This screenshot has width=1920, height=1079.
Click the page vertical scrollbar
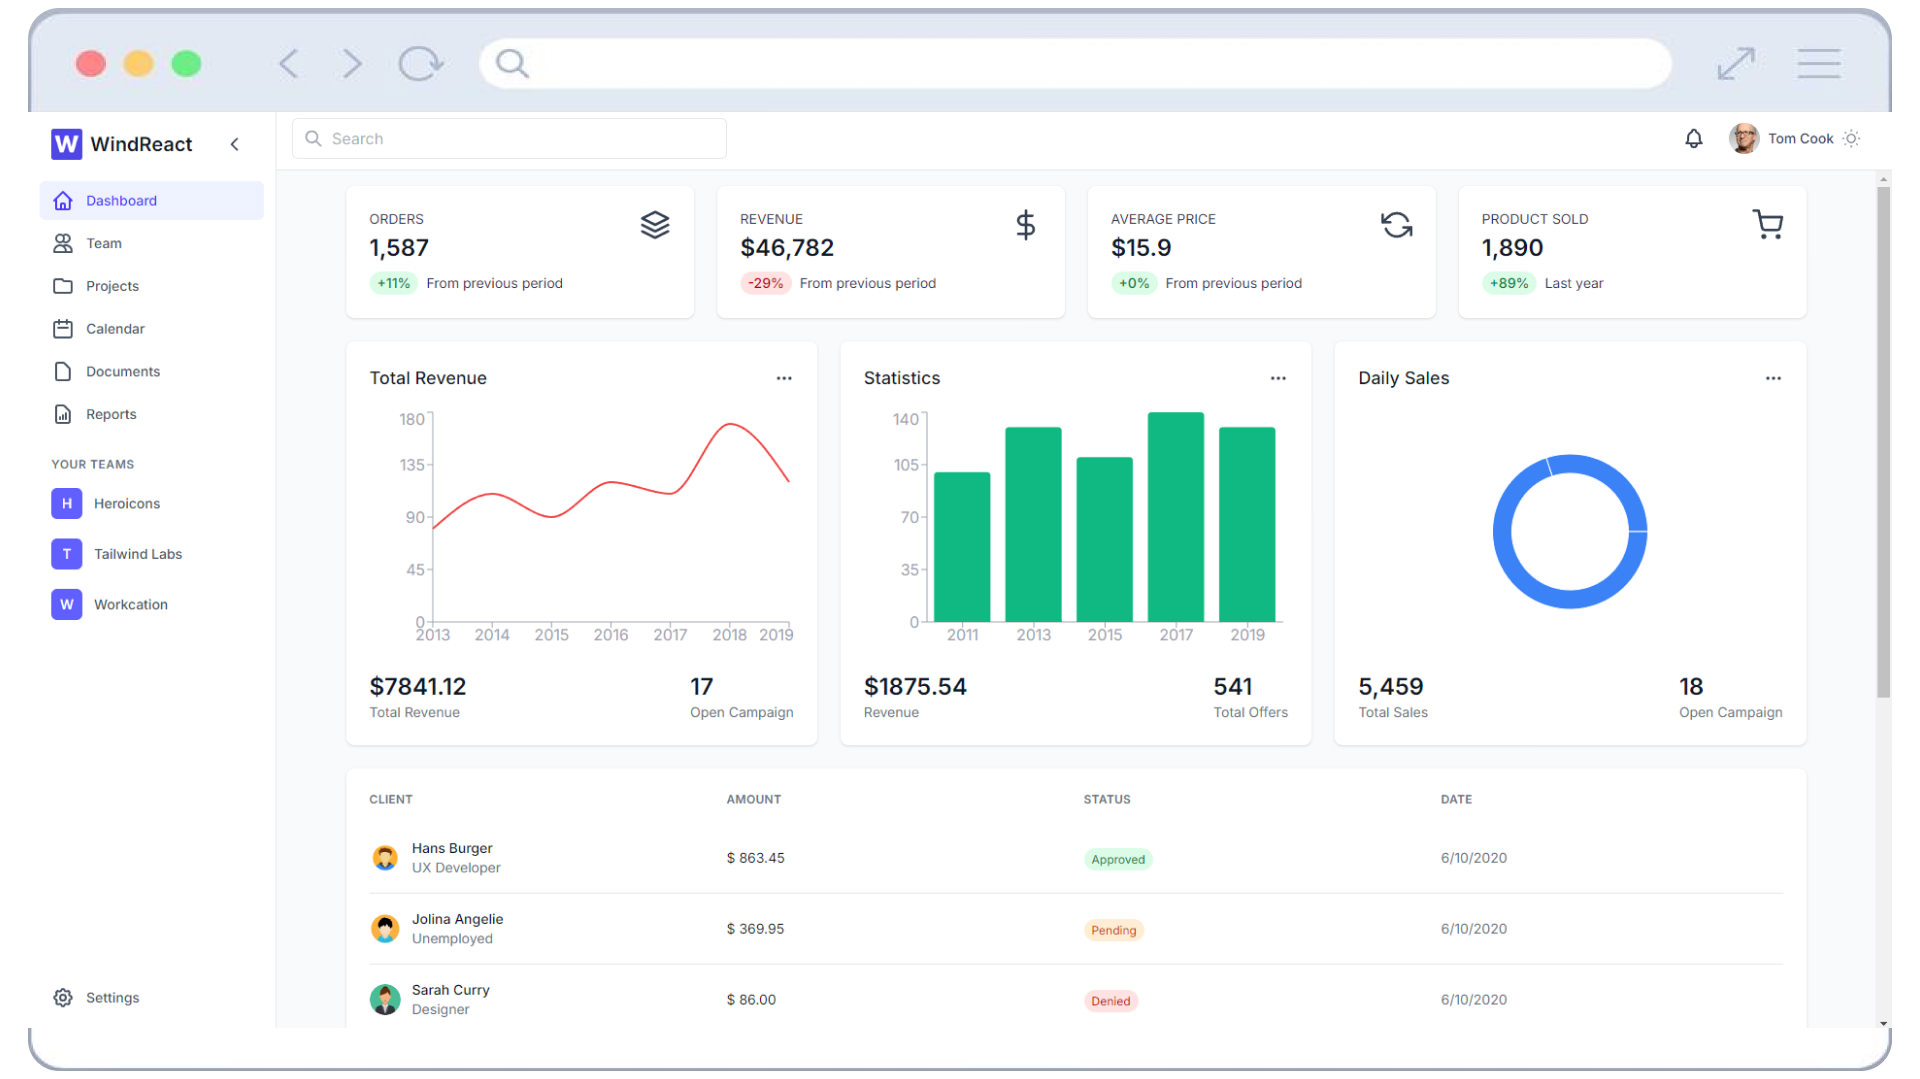coord(1884,442)
